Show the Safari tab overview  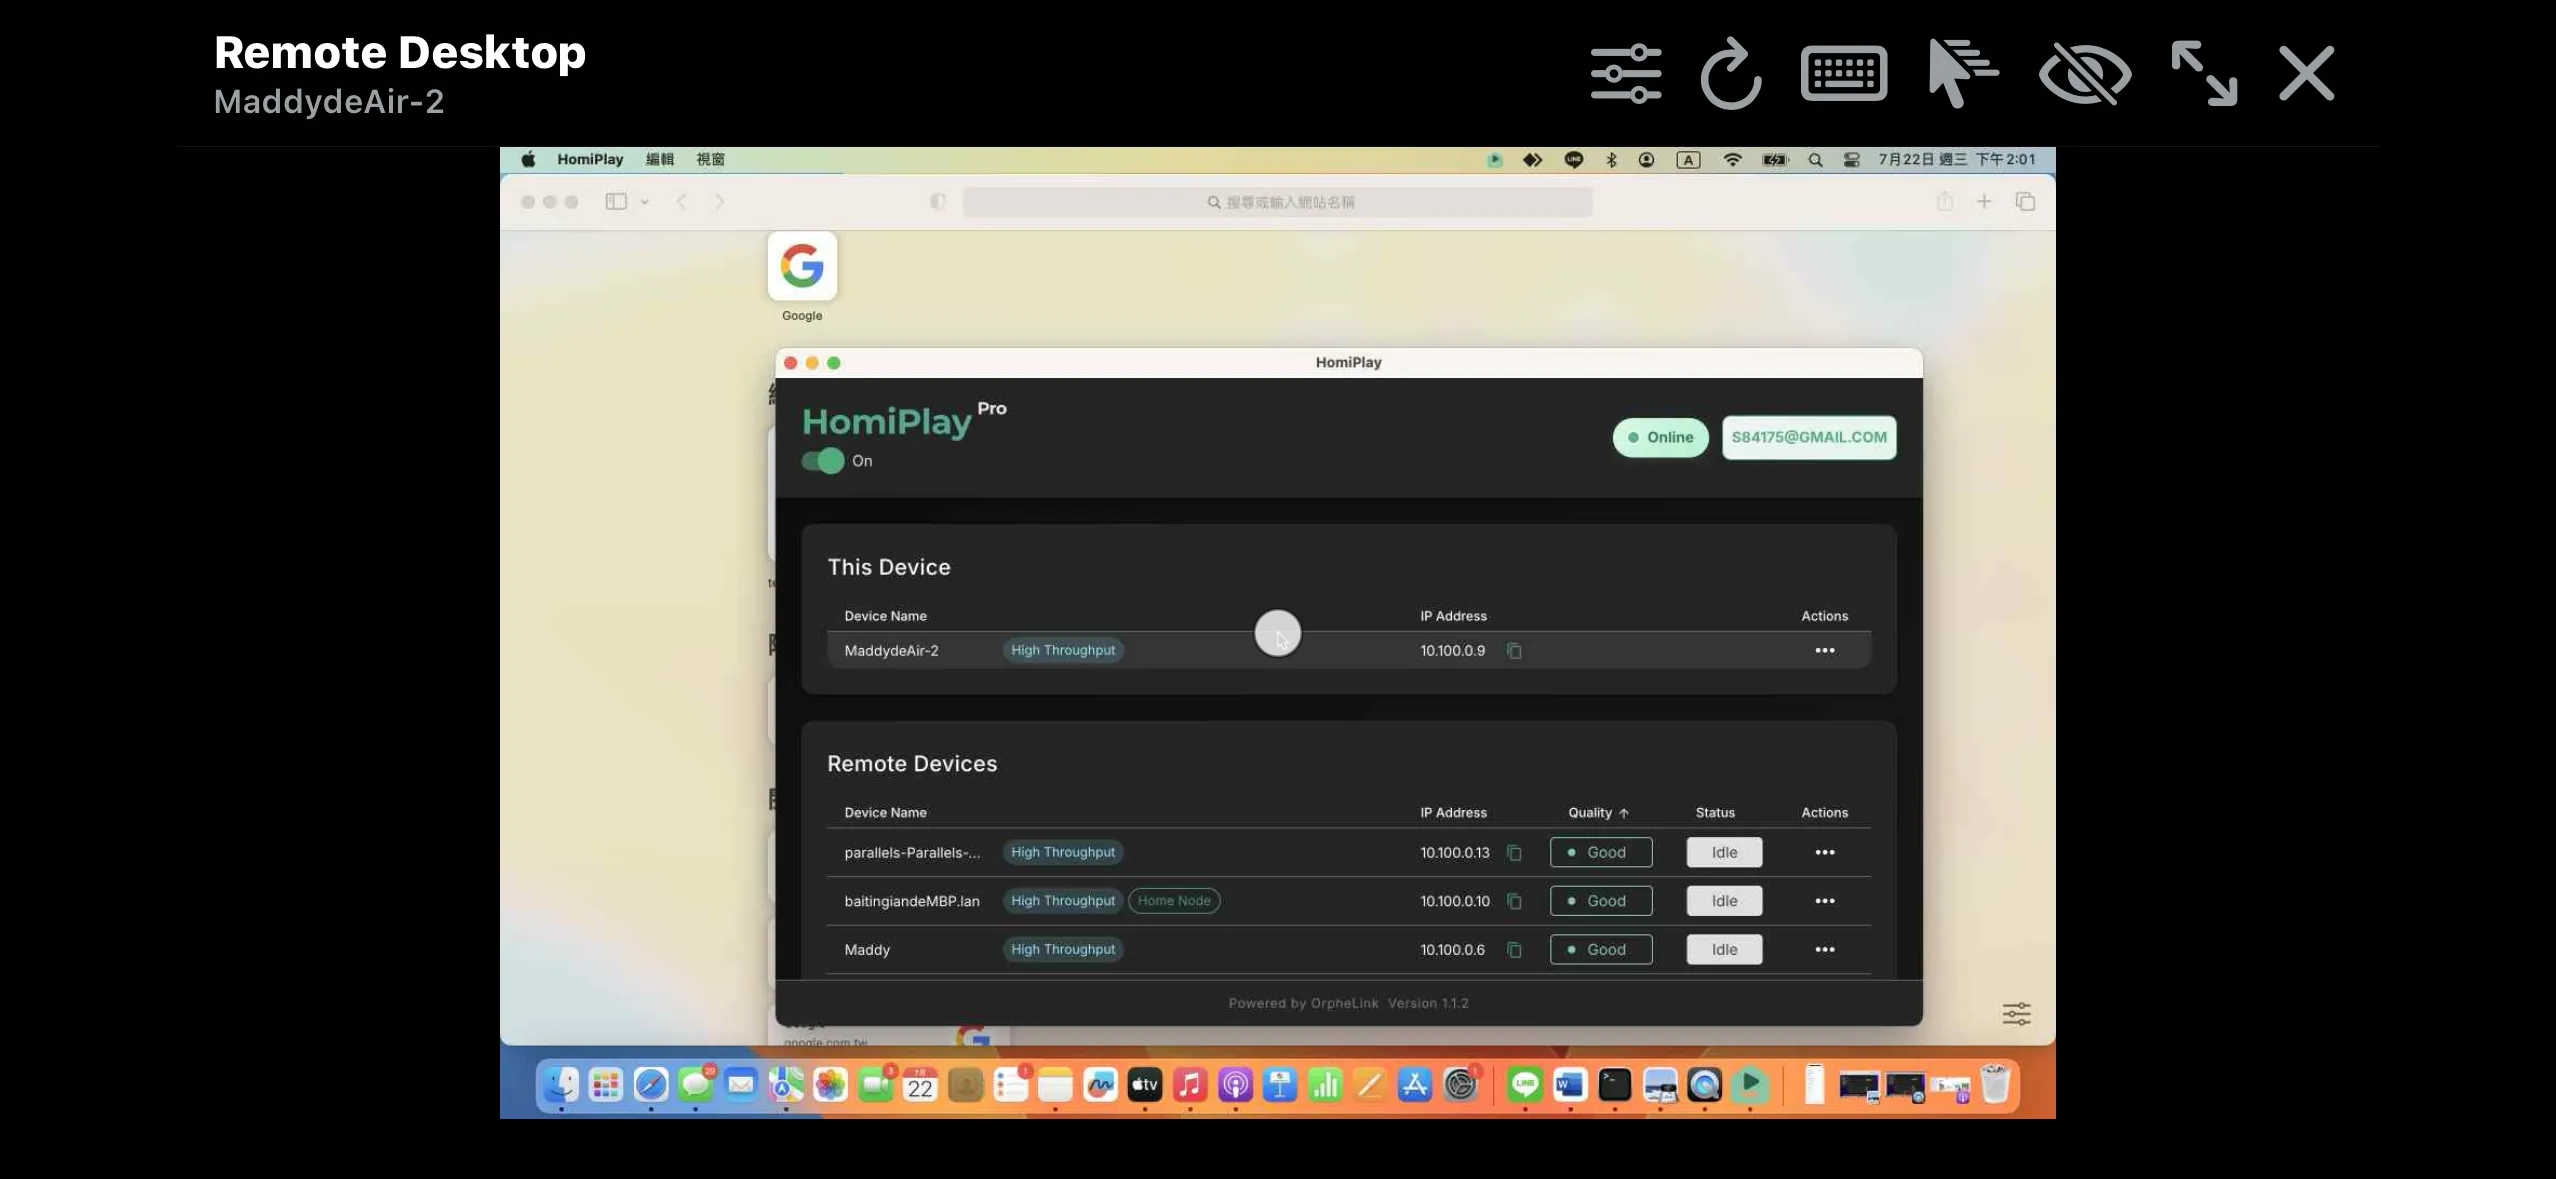coord(2025,202)
